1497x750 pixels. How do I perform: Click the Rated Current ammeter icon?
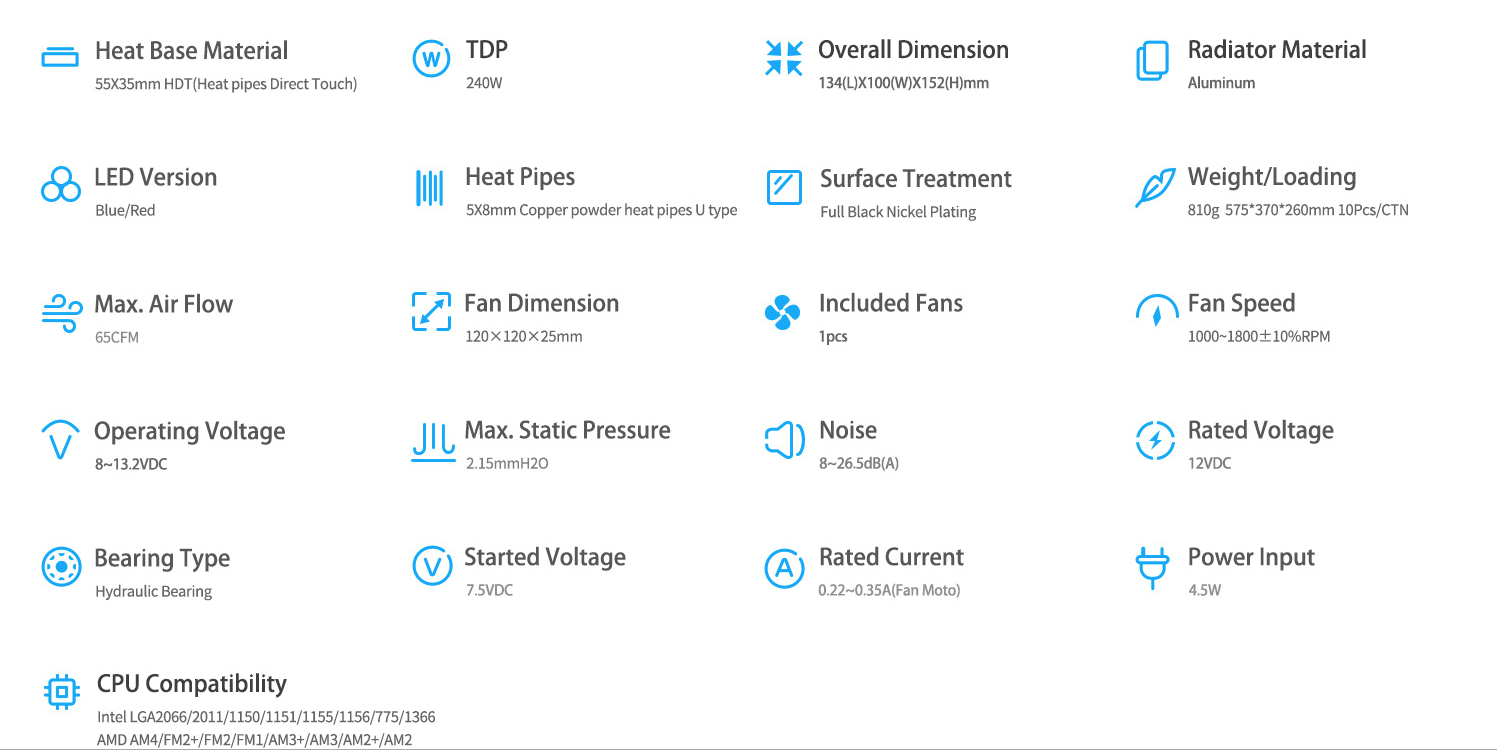click(784, 567)
